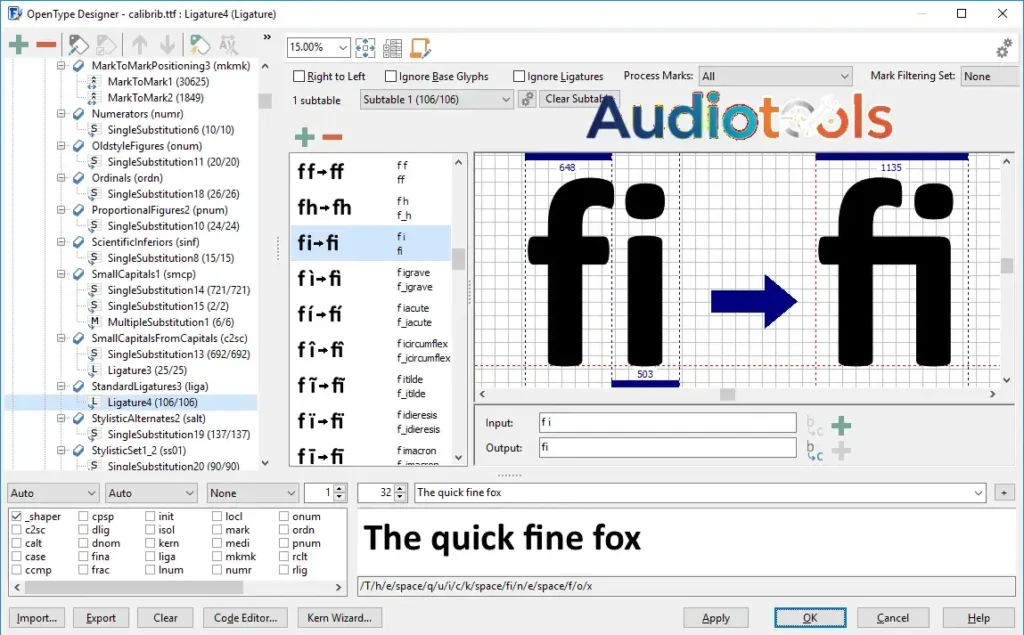Click the Input text field
Viewport: 1024px width, 635px height.
(x=667, y=423)
